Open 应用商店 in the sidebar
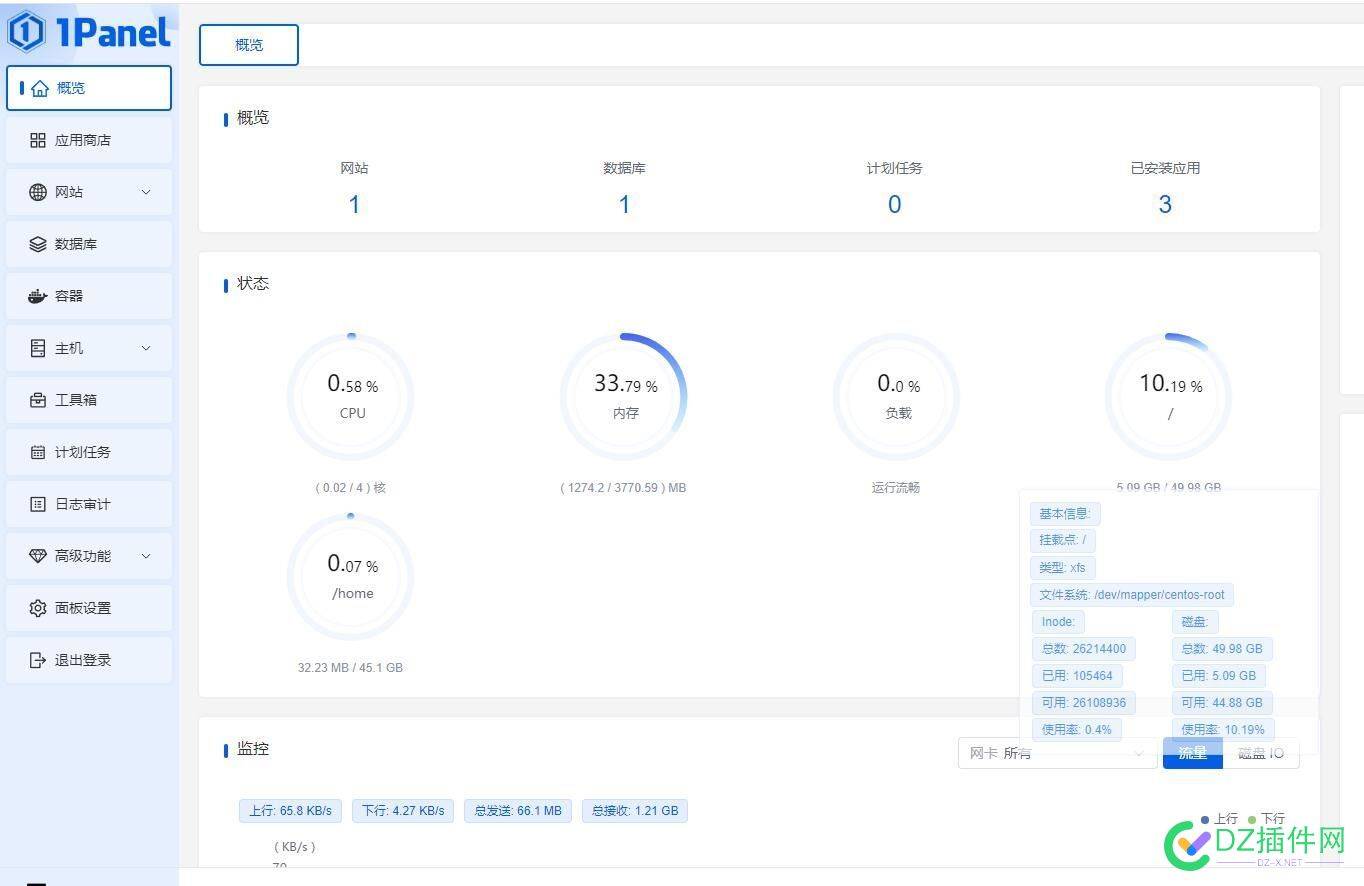Viewport: 1364px width, 886px height. click(89, 140)
